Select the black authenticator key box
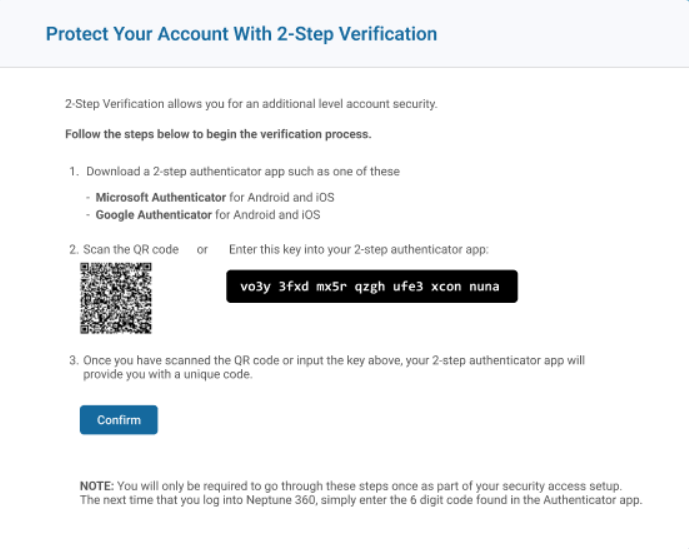689x549 pixels. [x=372, y=286]
